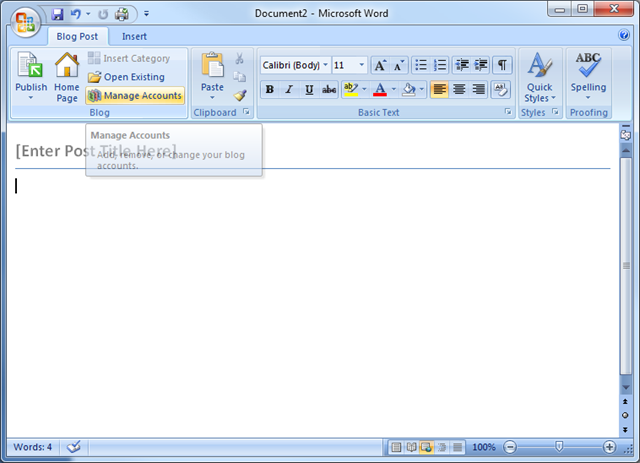Undo last action in Quick Access toolbar
Screen dimensions: 640x463
click(75, 14)
